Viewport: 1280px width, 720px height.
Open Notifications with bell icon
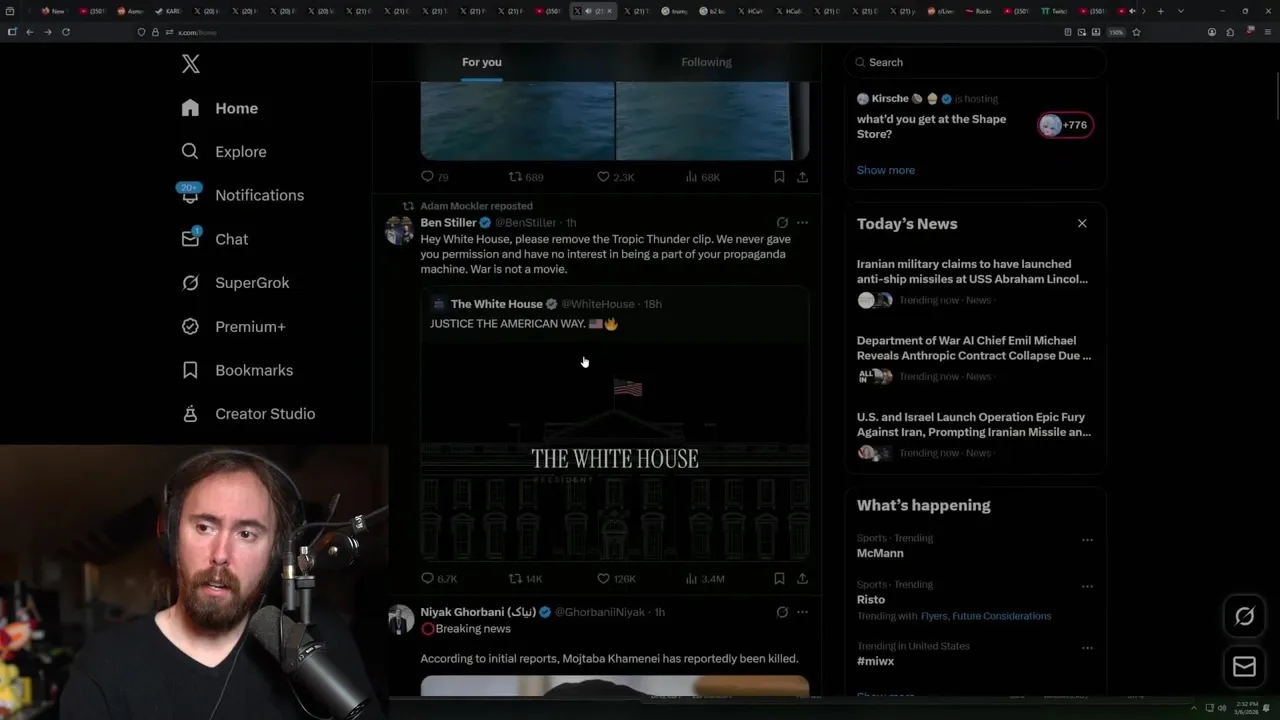241,195
